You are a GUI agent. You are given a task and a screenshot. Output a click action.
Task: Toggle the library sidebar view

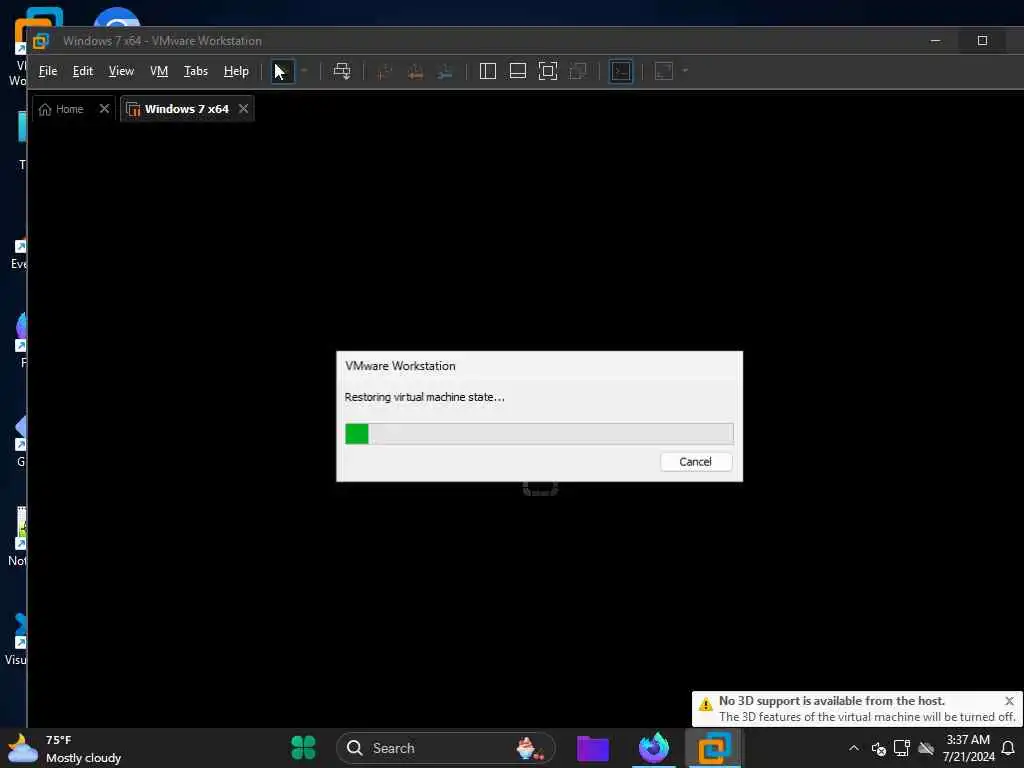[x=488, y=71]
